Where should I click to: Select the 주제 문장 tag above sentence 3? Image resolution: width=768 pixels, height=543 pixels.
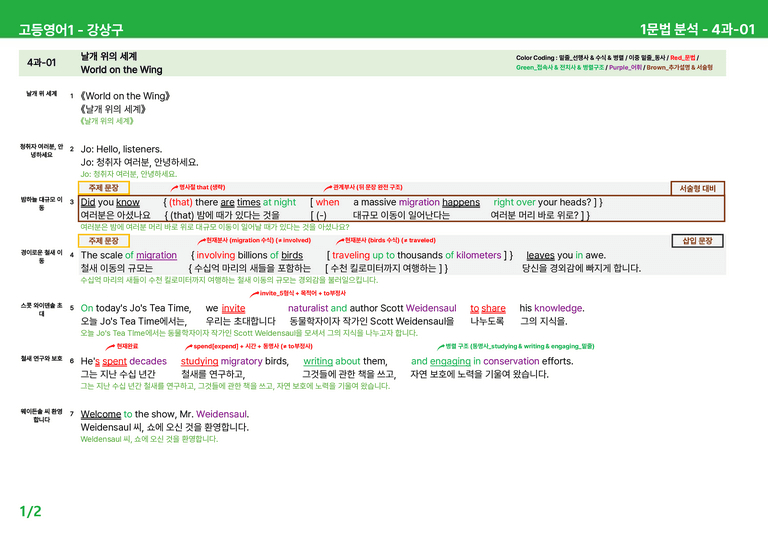(x=104, y=188)
